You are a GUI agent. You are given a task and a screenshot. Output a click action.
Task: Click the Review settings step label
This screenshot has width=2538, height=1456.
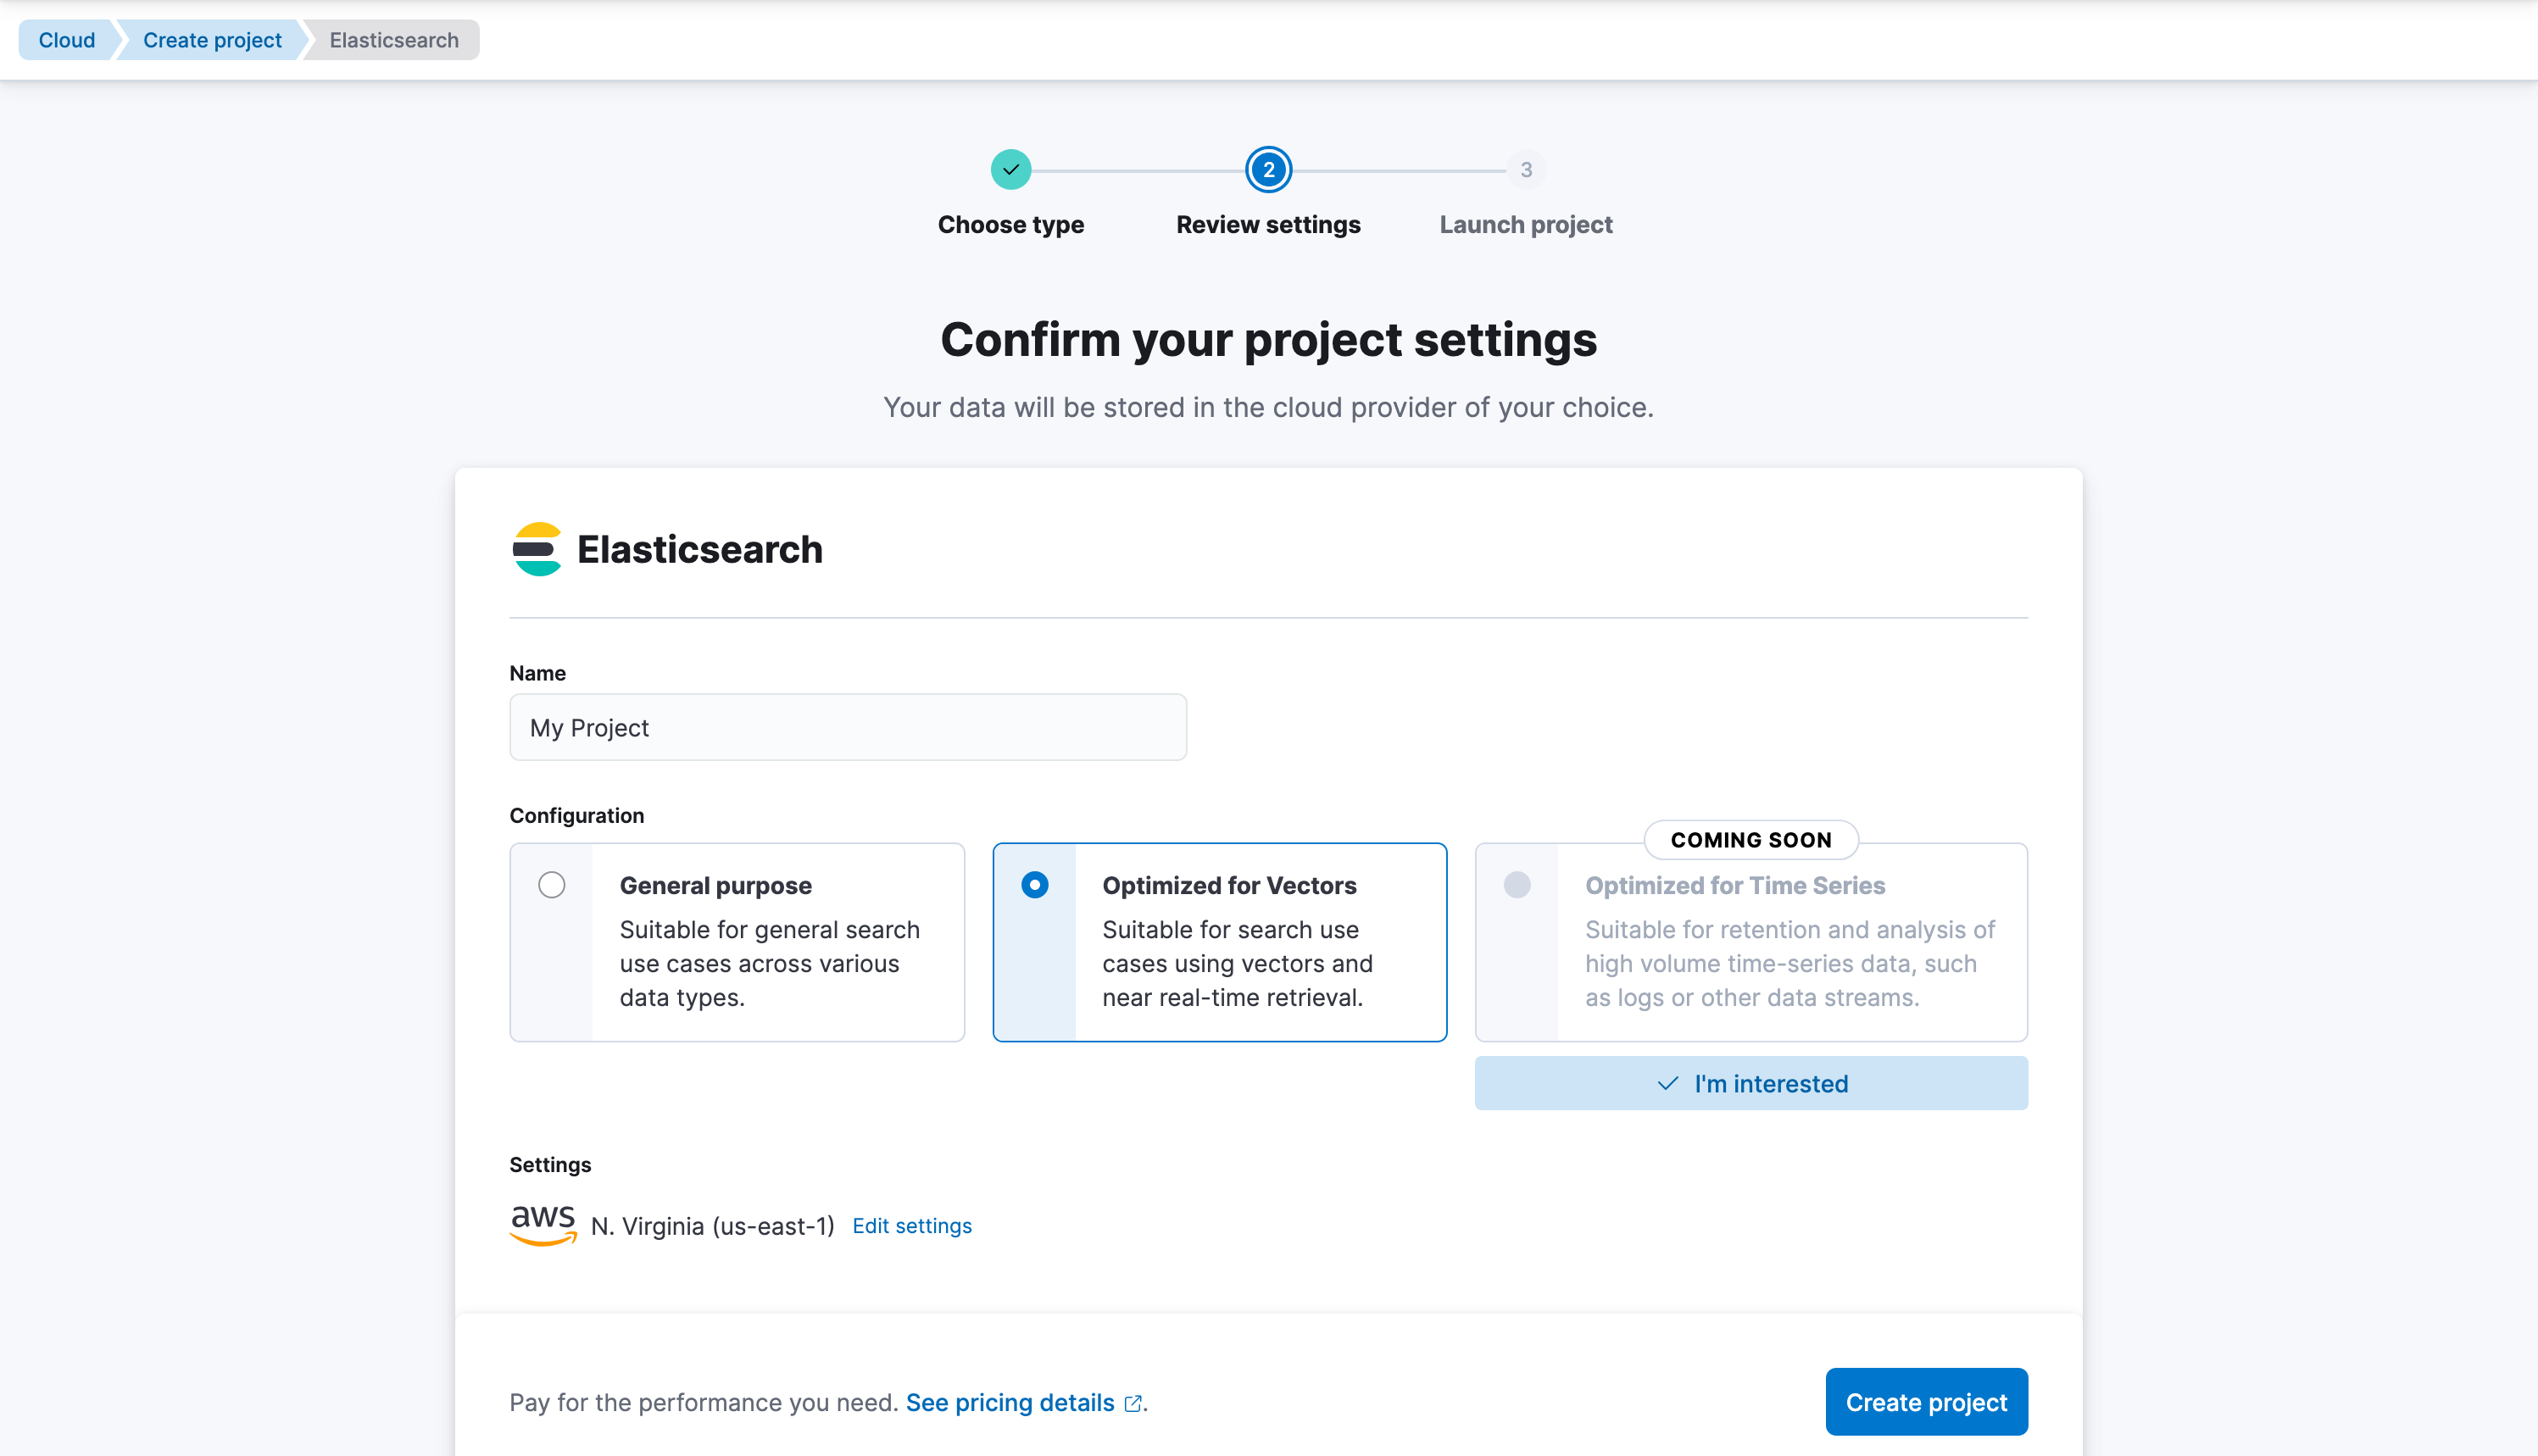(x=1268, y=225)
